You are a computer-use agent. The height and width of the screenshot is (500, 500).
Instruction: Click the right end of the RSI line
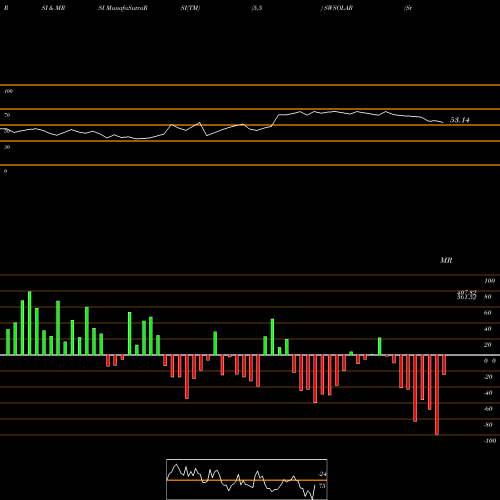point(443,122)
